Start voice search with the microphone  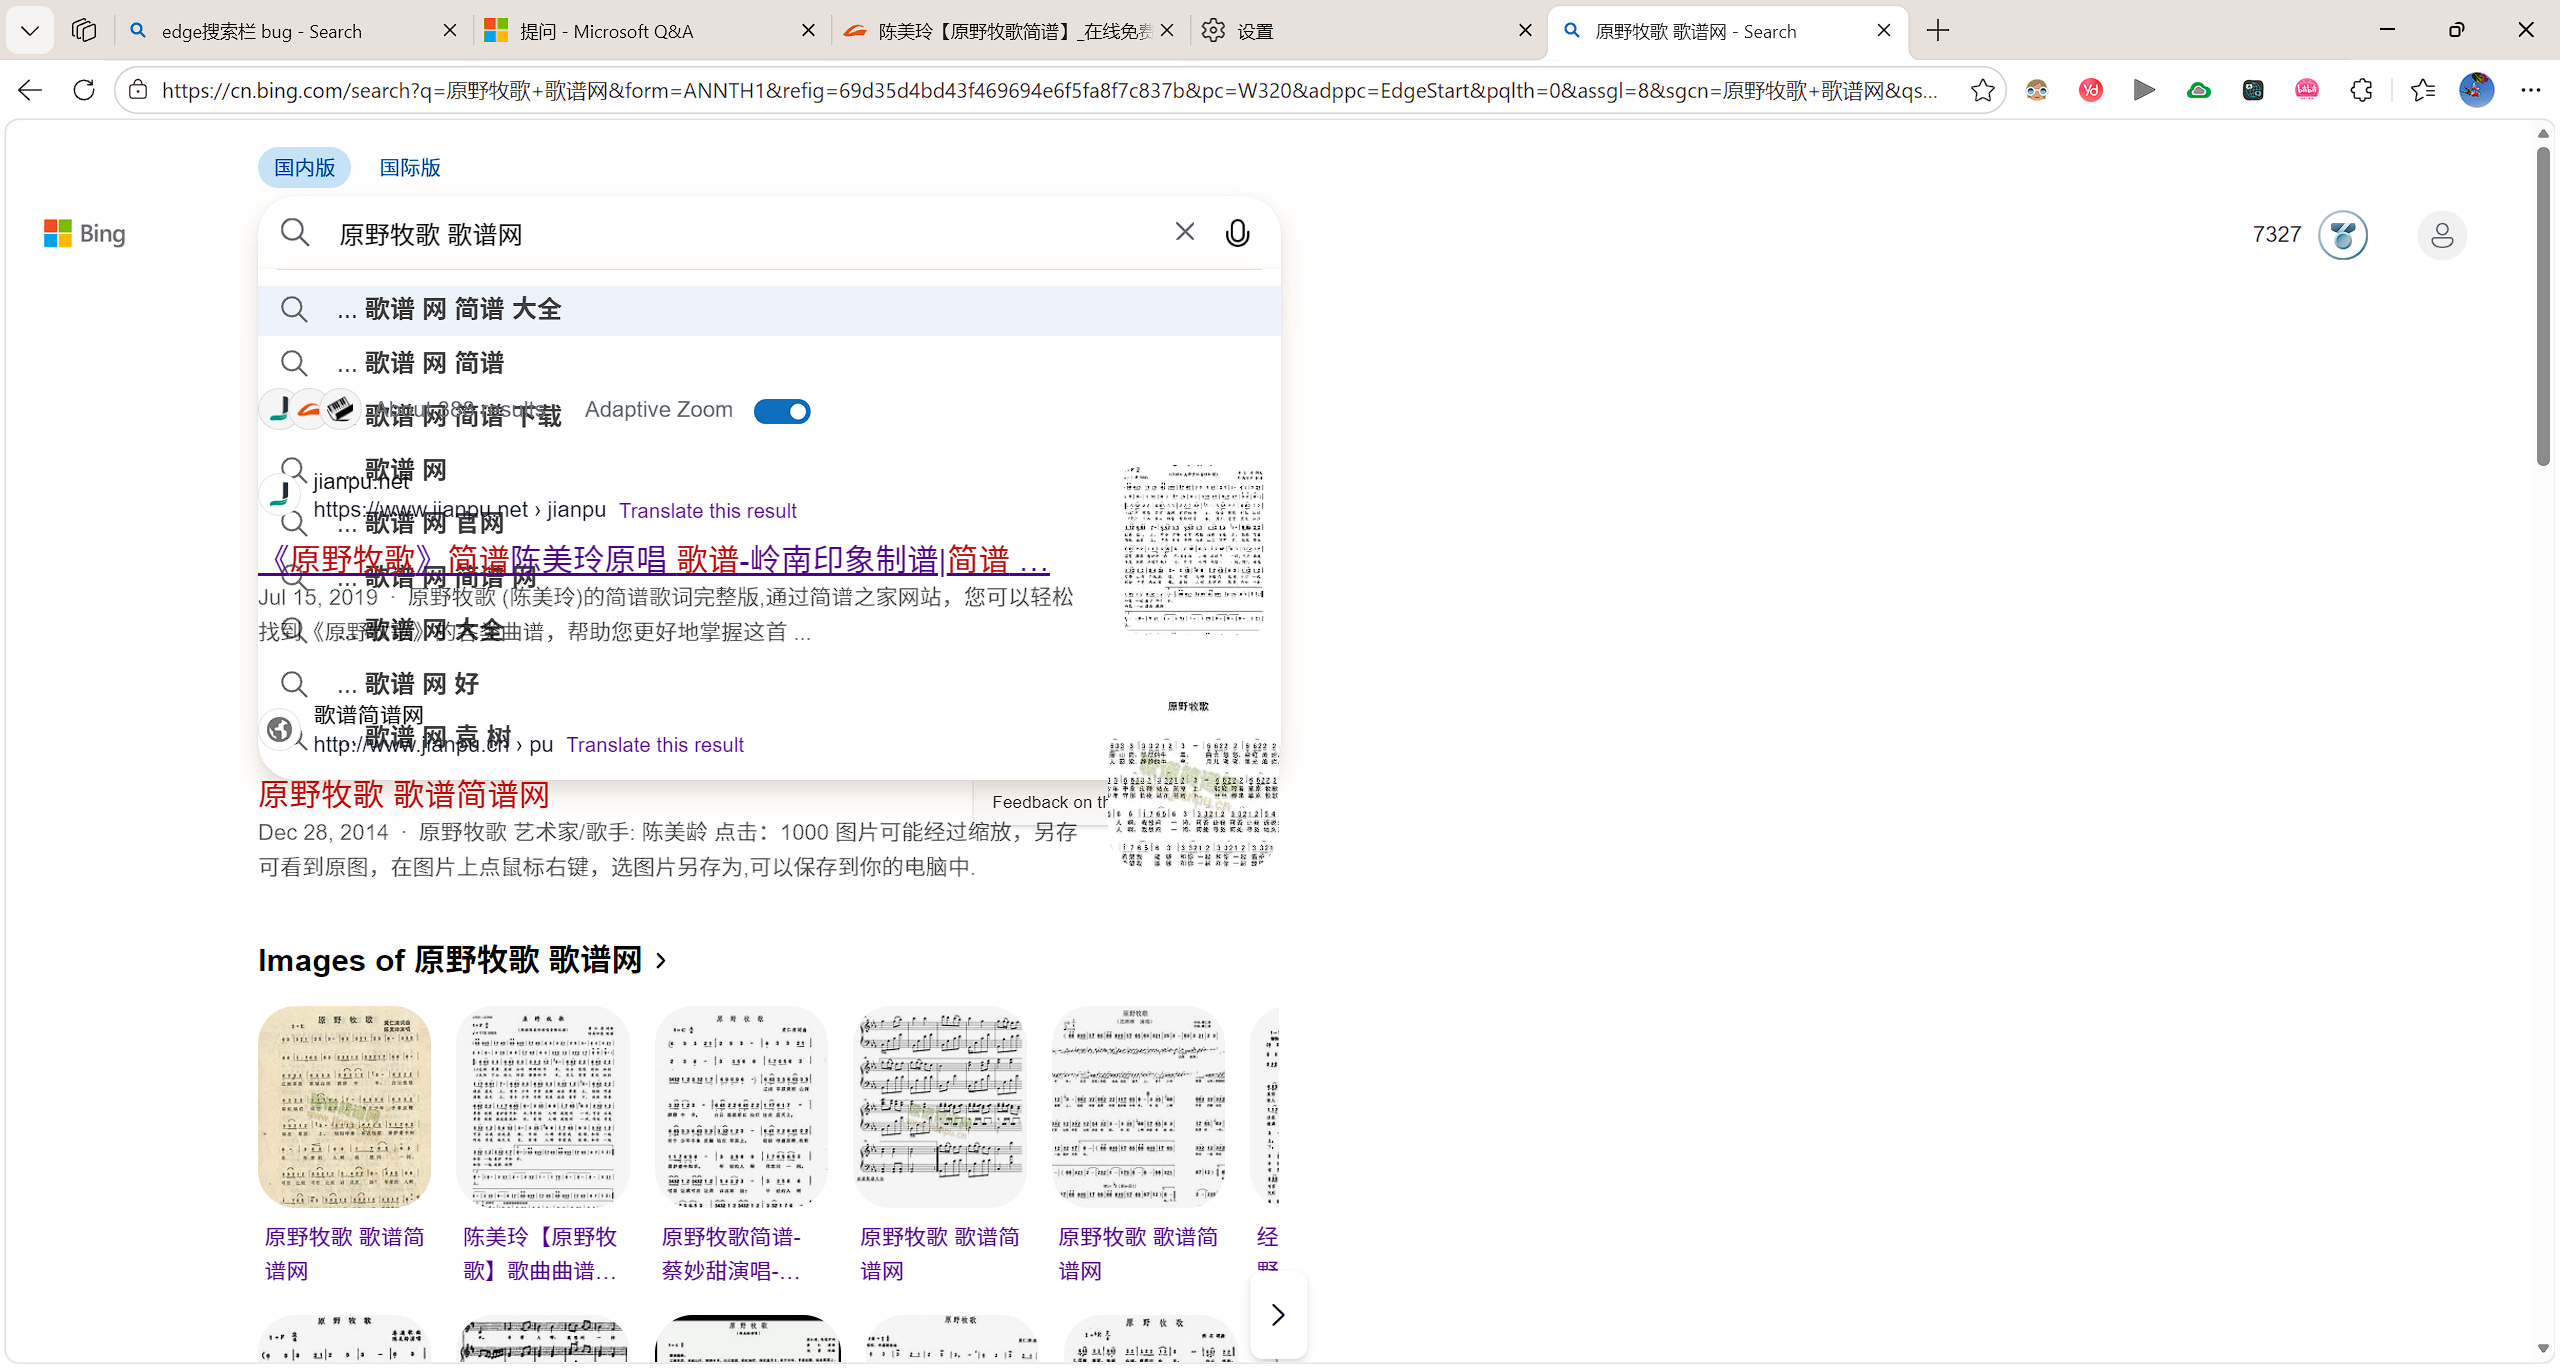pyautogui.click(x=1237, y=233)
